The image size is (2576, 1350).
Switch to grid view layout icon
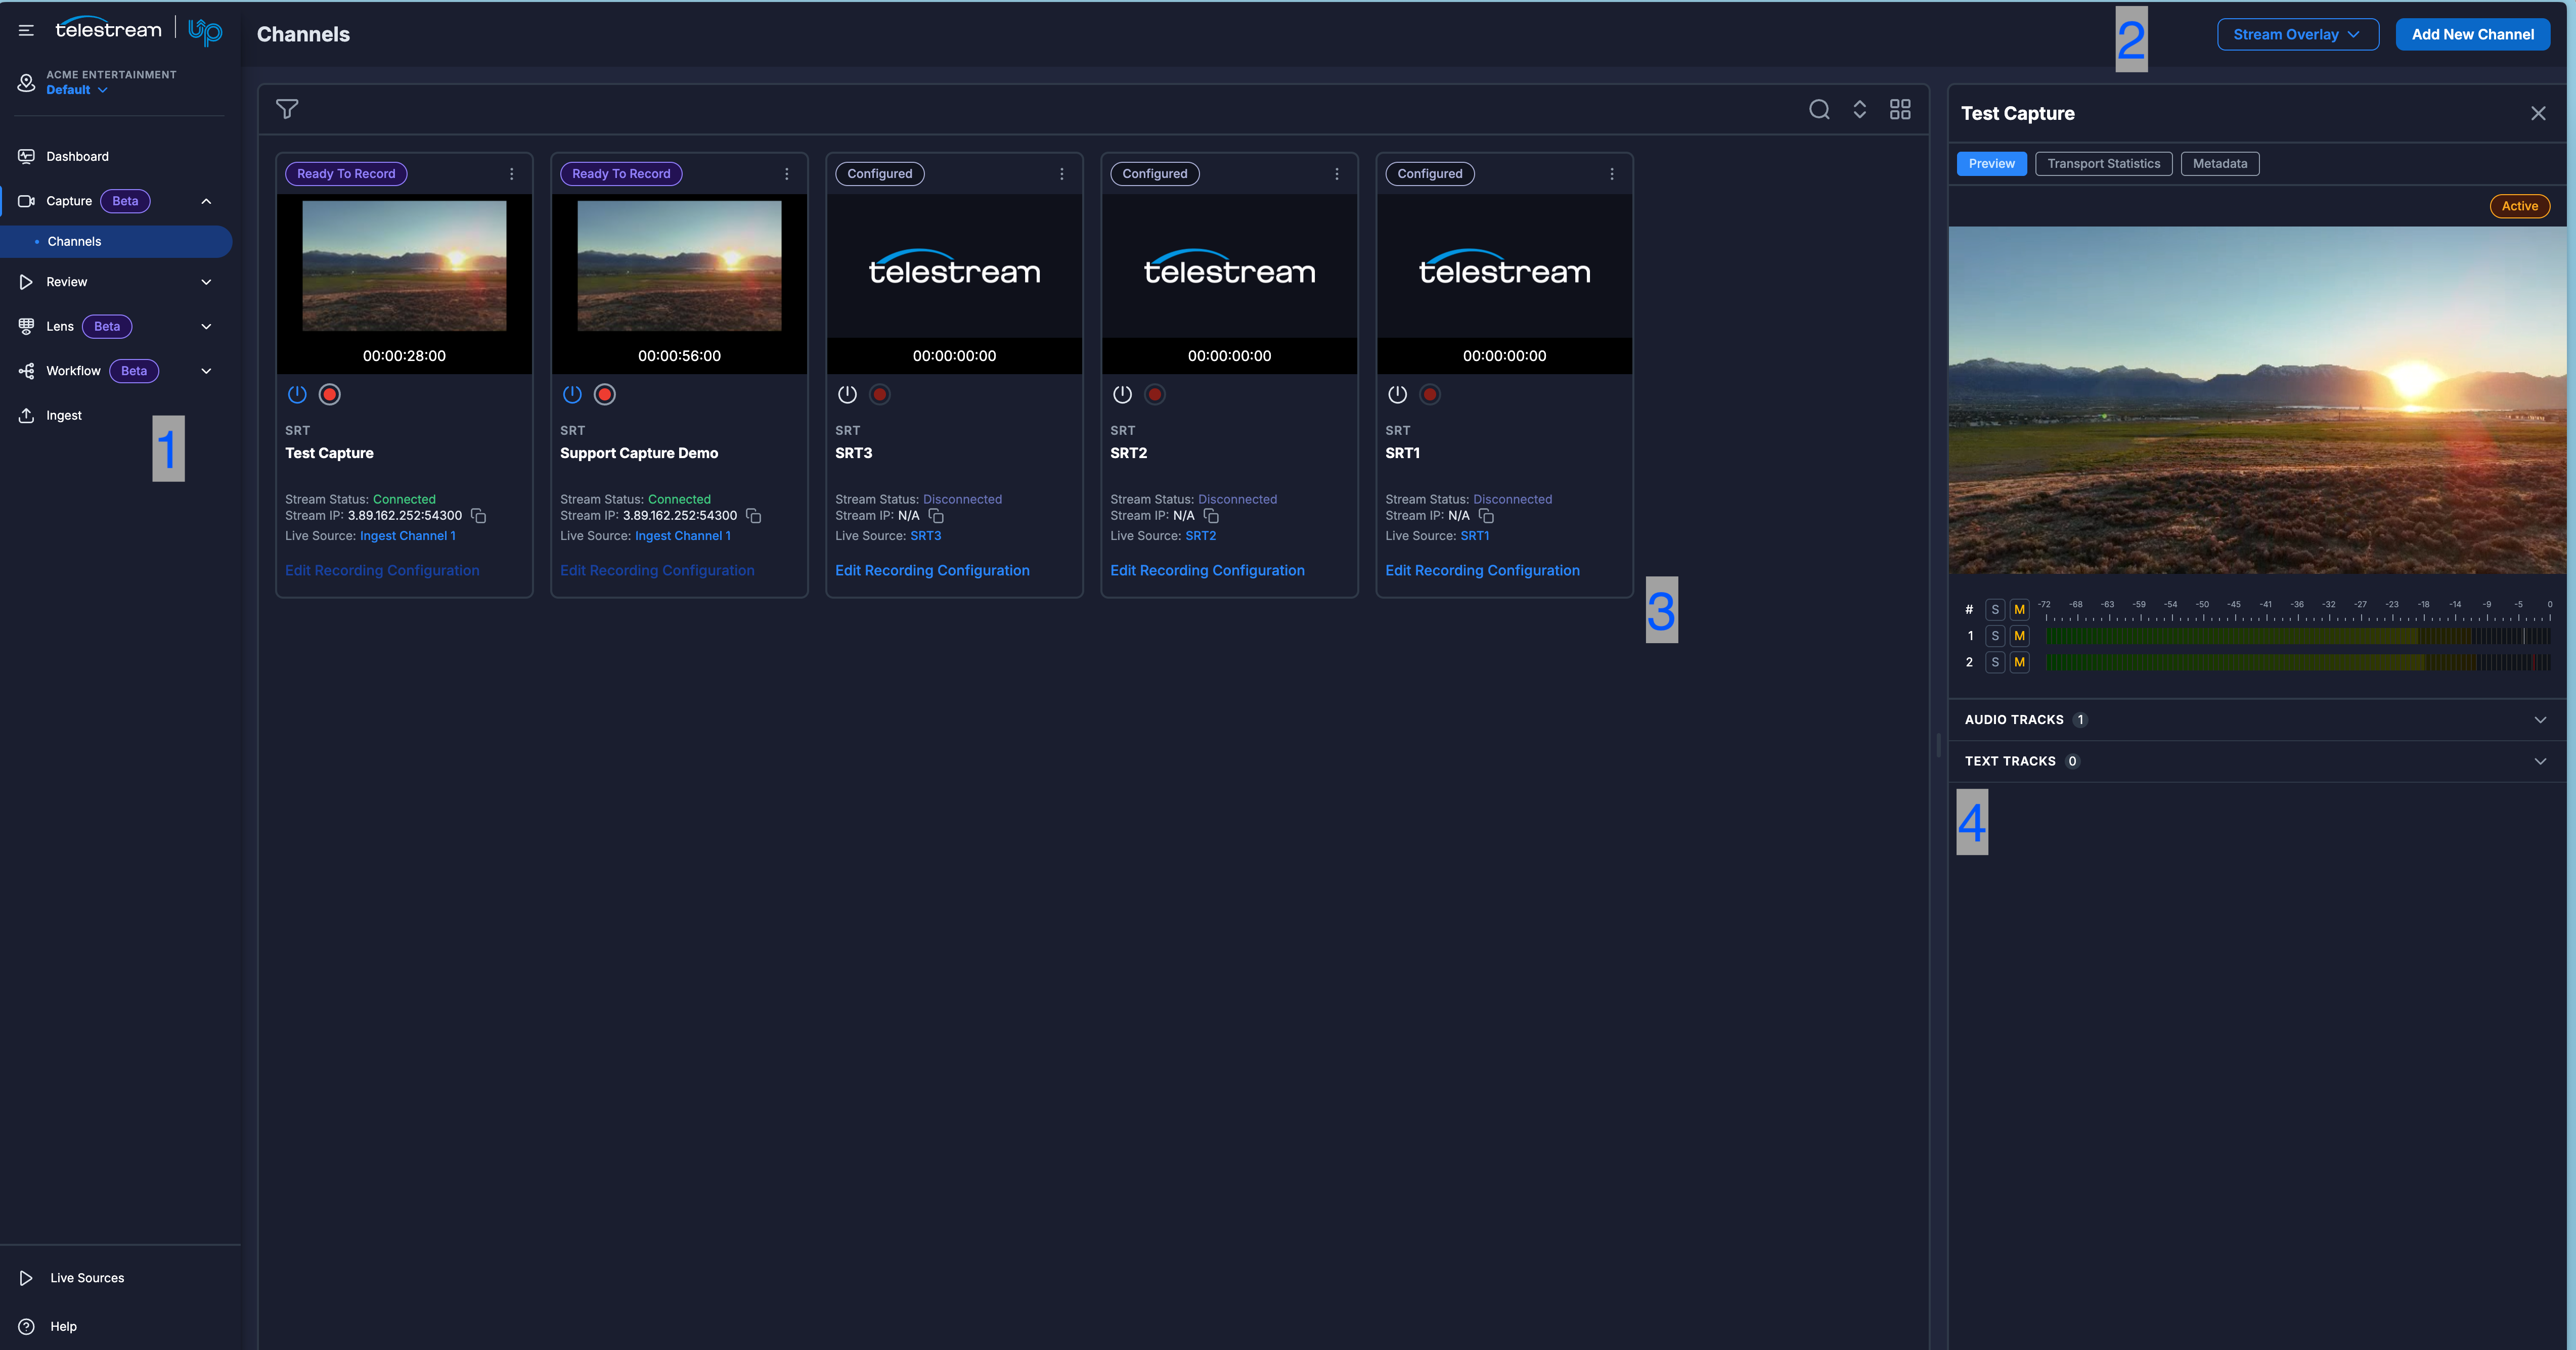click(x=1900, y=109)
